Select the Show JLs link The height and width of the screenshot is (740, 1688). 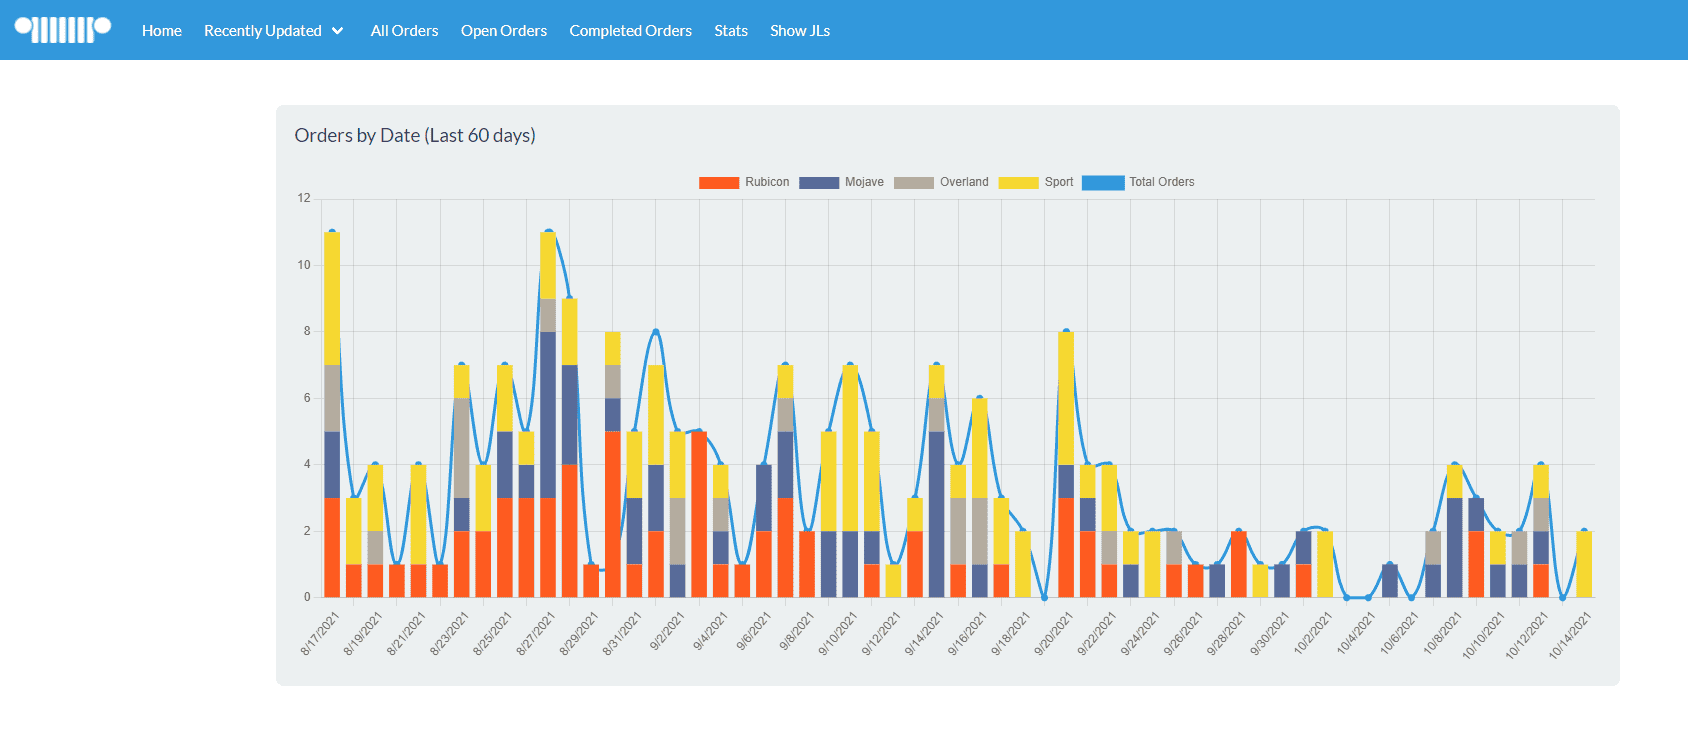point(800,31)
